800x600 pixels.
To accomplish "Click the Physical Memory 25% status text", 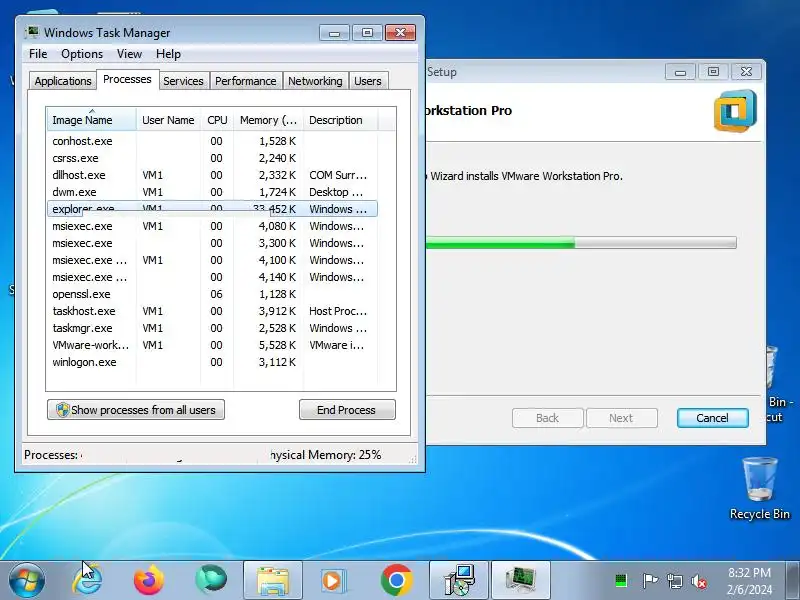I will click(326, 455).
